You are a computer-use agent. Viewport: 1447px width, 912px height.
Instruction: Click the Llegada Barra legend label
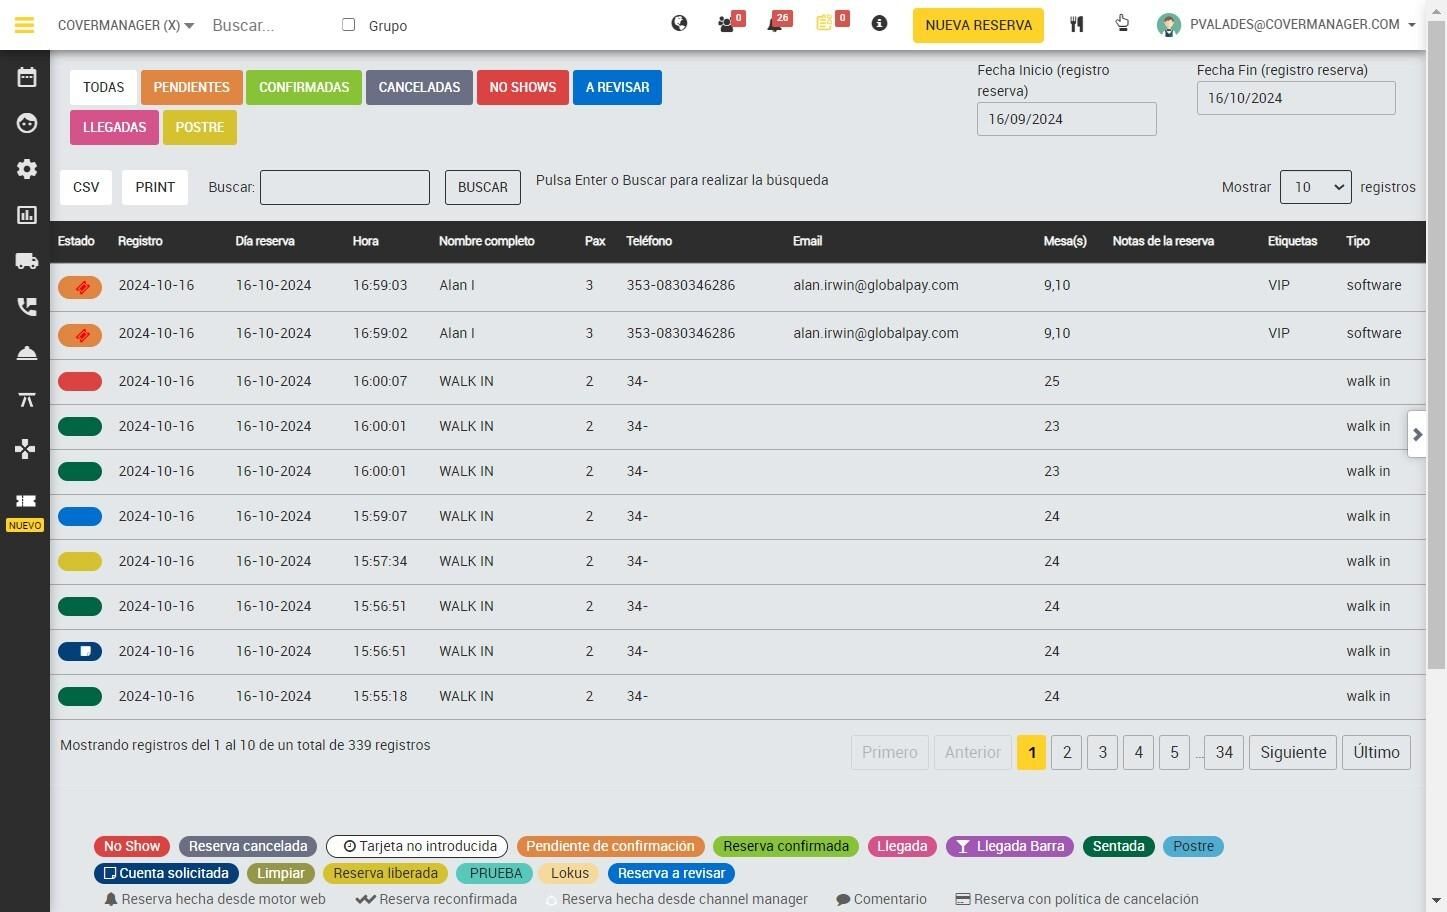pyautogui.click(x=1010, y=846)
